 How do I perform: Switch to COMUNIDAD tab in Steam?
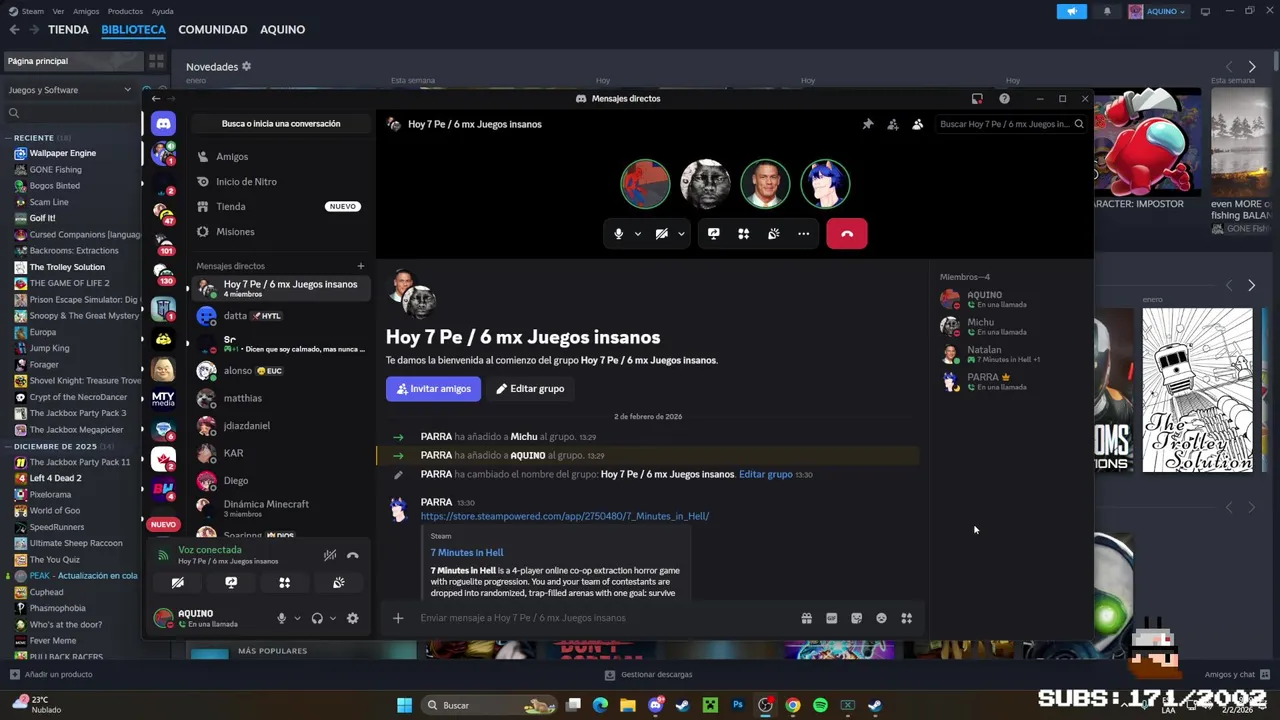tap(213, 30)
